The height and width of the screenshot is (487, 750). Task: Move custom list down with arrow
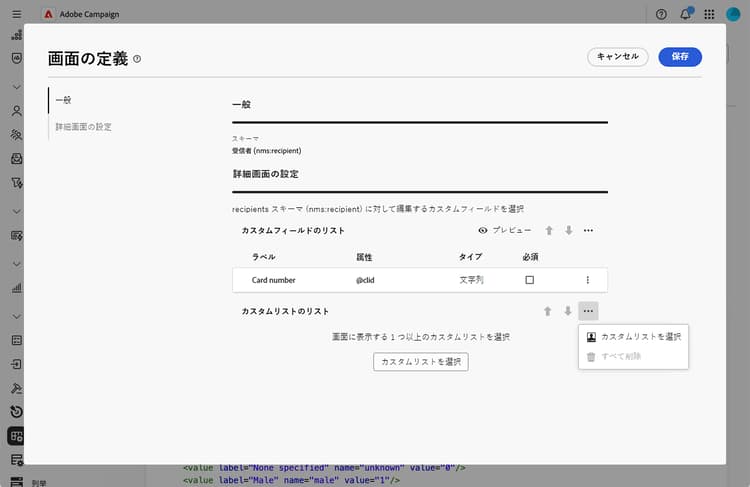tap(568, 311)
